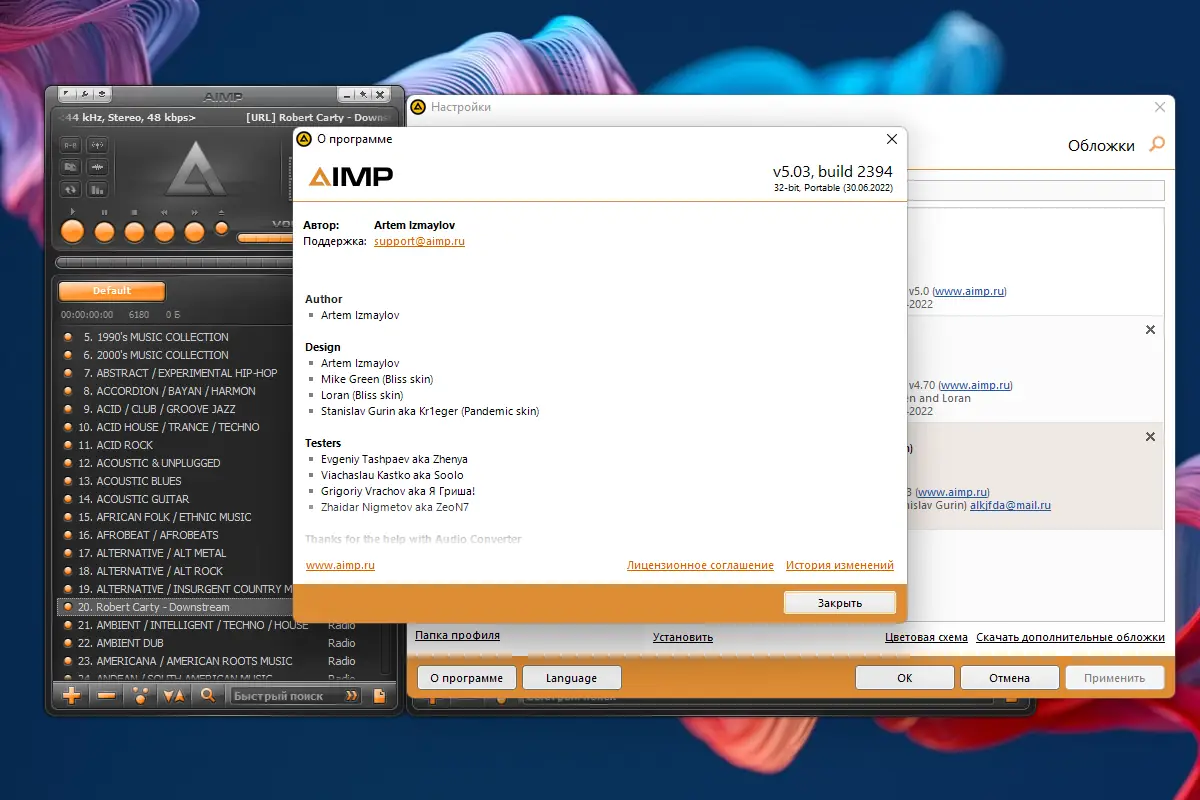Click the folder icon button in player
The height and width of the screenshot is (800, 1200).
point(70,167)
